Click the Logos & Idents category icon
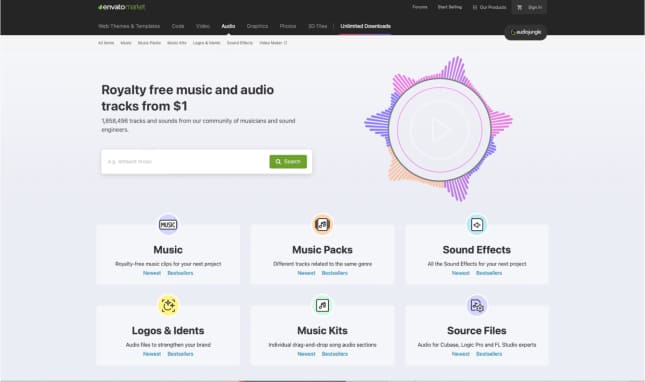Image resolution: width=645 pixels, height=382 pixels. (168, 306)
